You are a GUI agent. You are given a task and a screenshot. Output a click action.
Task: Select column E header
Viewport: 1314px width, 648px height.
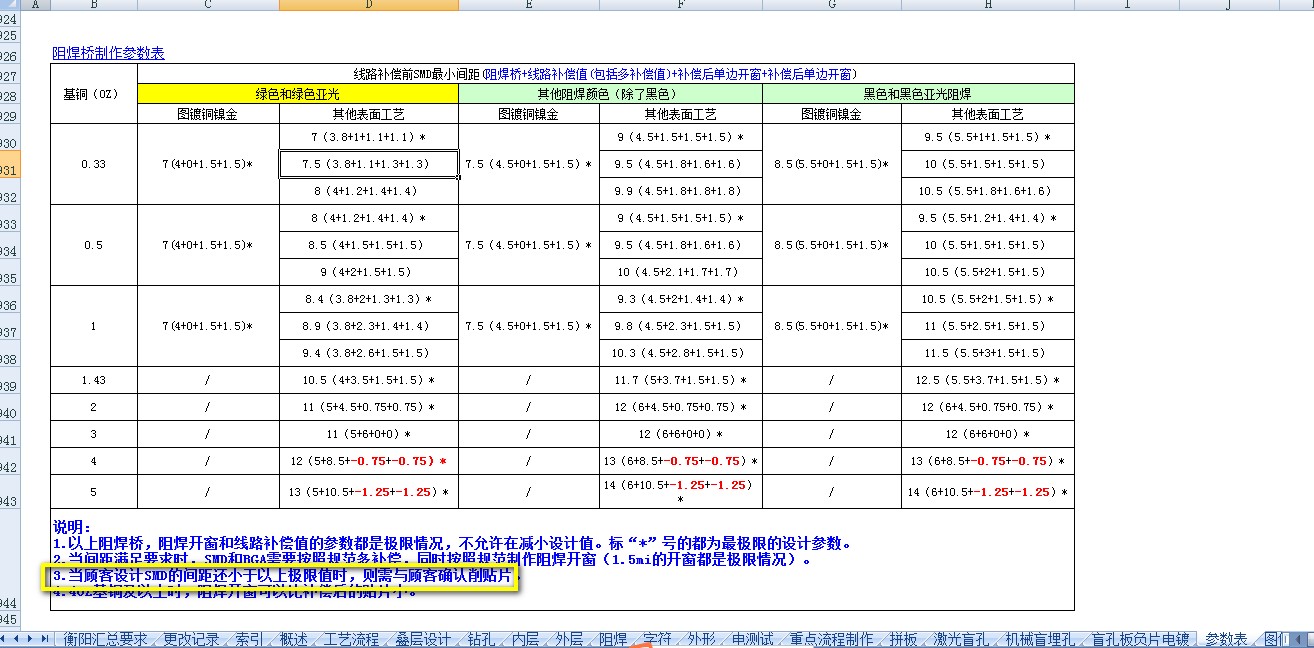point(528,5)
